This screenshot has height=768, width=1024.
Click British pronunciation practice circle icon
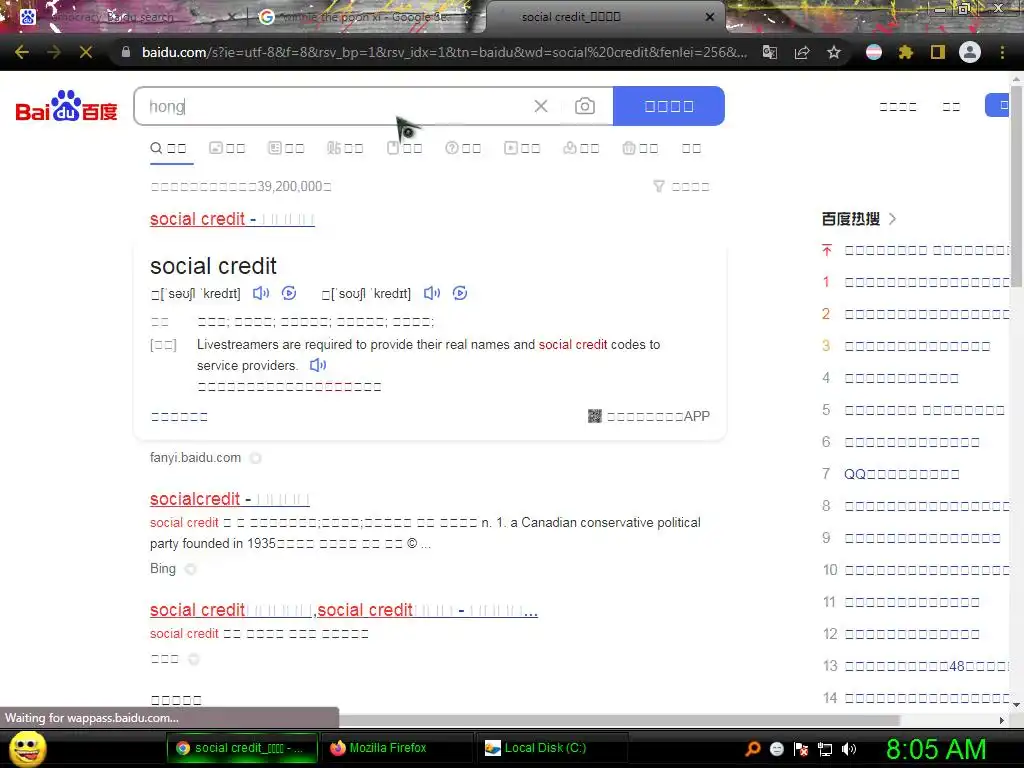point(289,293)
